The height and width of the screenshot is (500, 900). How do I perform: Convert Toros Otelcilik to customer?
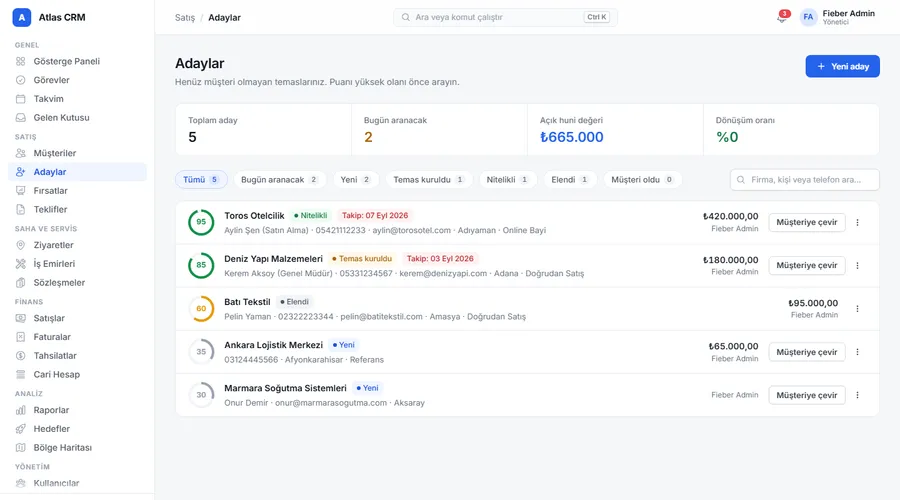[806, 222]
